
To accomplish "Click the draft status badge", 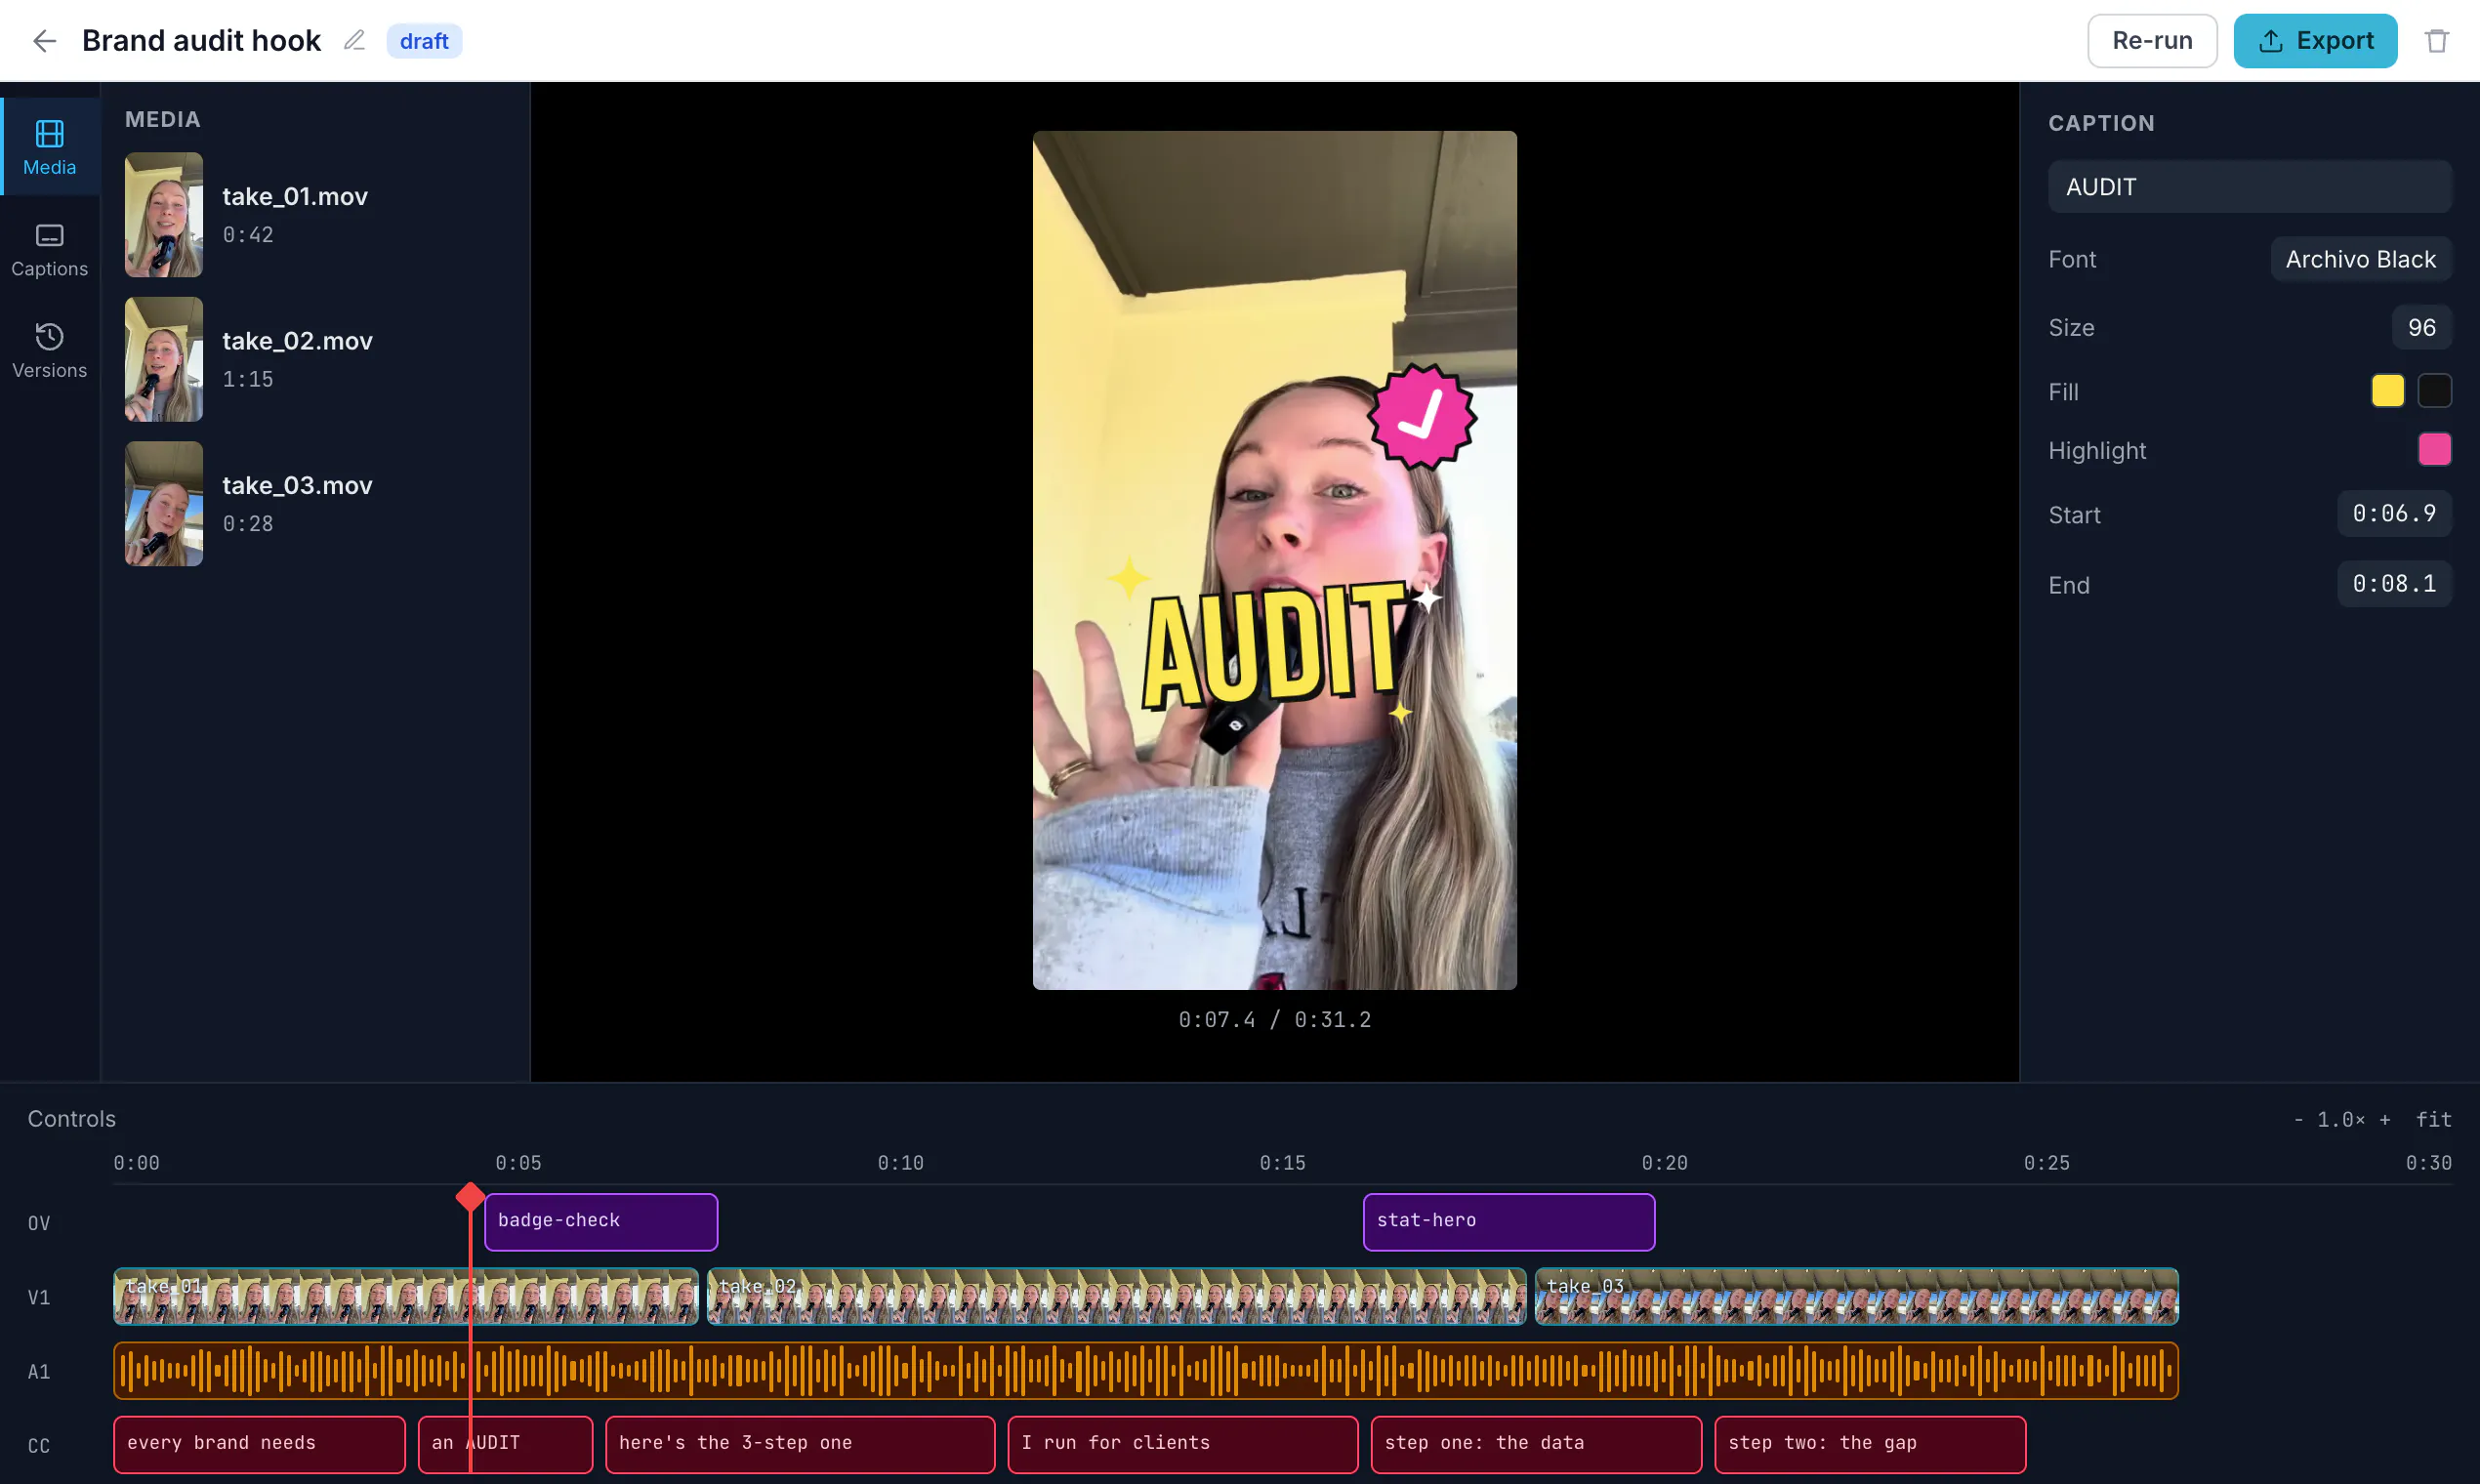I will coord(424,41).
